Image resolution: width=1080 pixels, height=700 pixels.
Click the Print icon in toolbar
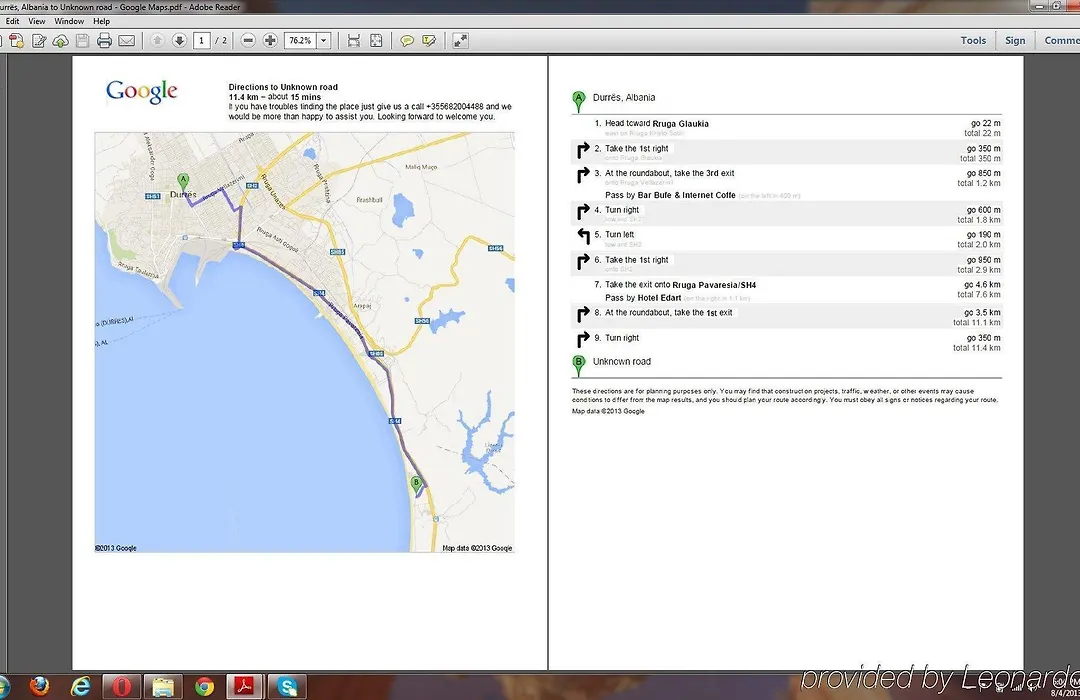pos(104,41)
